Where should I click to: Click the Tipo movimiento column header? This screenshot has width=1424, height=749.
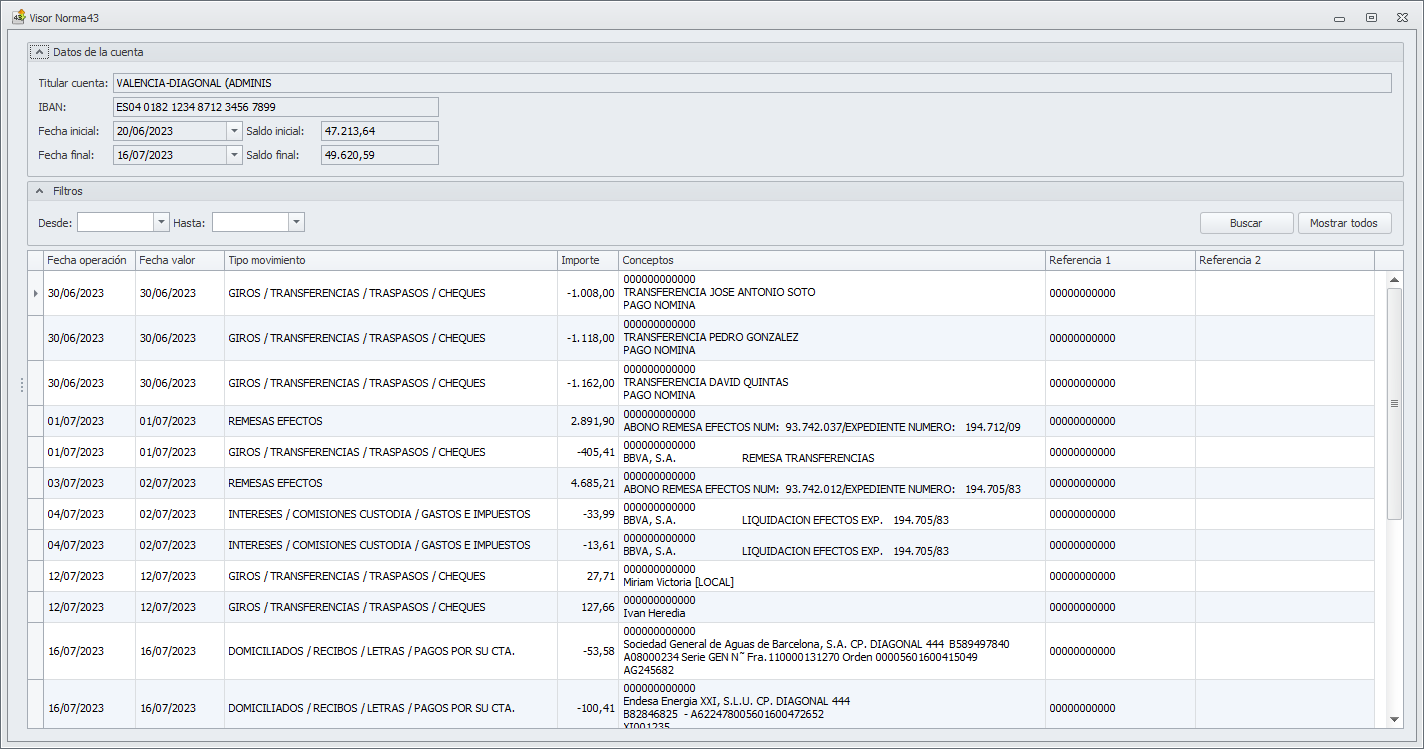coord(390,260)
